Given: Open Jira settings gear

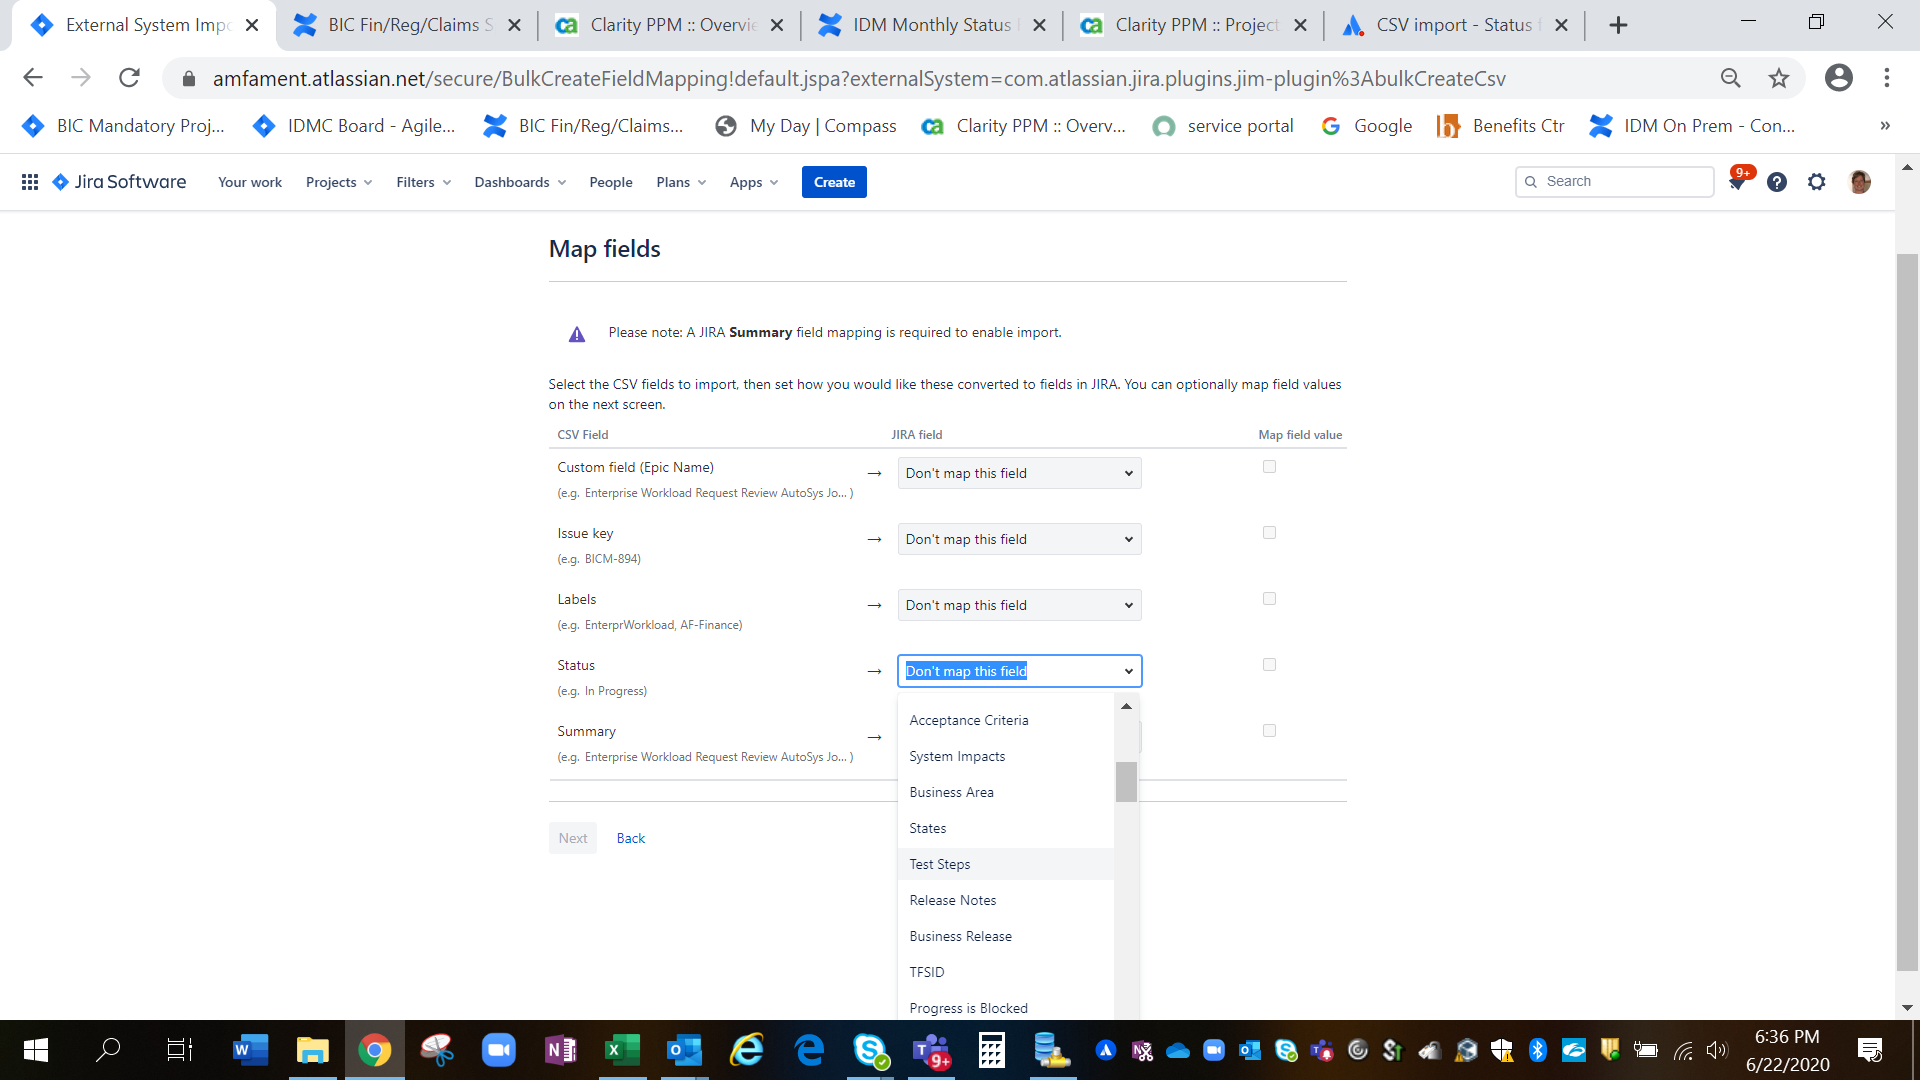Looking at the screenshot, I should [x=1817, y=181].
